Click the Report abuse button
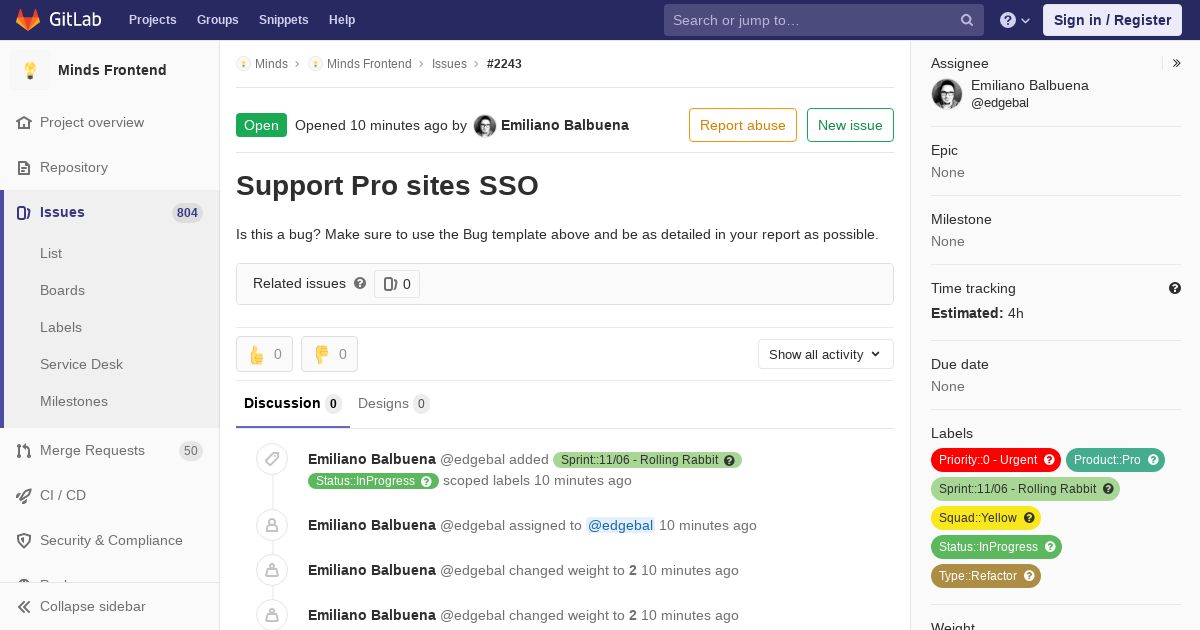This screenshot has width=1200, height=630. click(743, 125)
